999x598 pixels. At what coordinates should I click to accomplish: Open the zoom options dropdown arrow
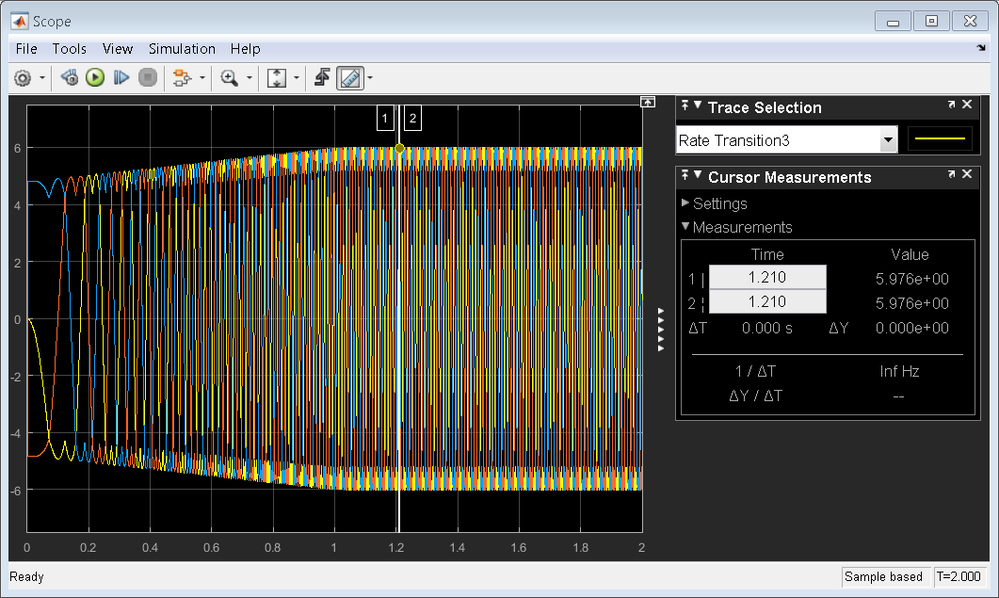tap(249, 78)
